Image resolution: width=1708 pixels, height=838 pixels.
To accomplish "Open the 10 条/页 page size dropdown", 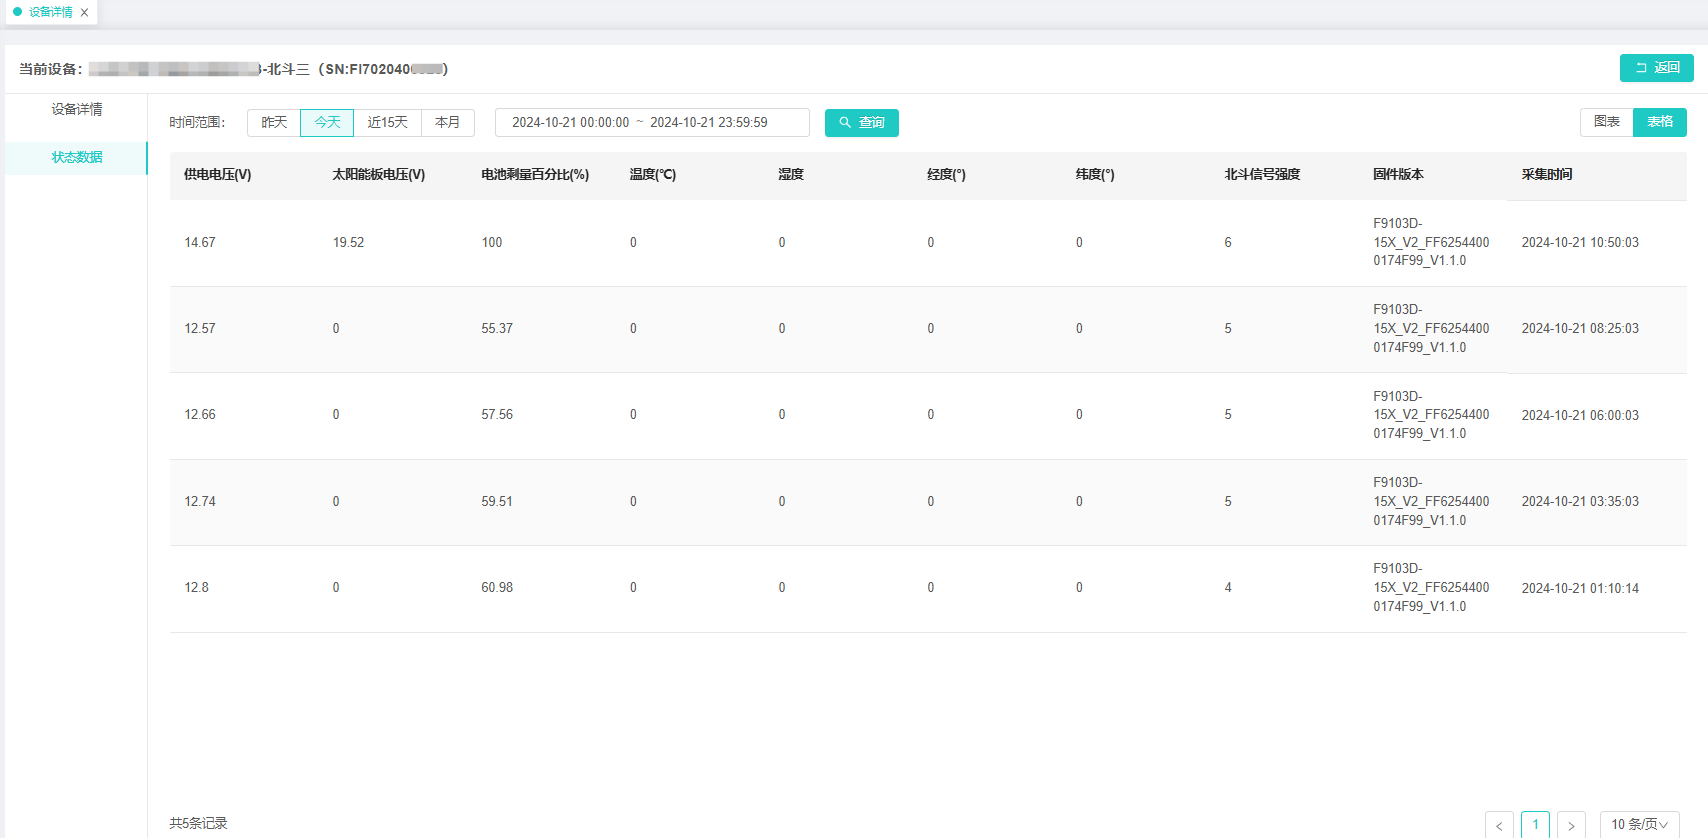I will point(1639,825).
